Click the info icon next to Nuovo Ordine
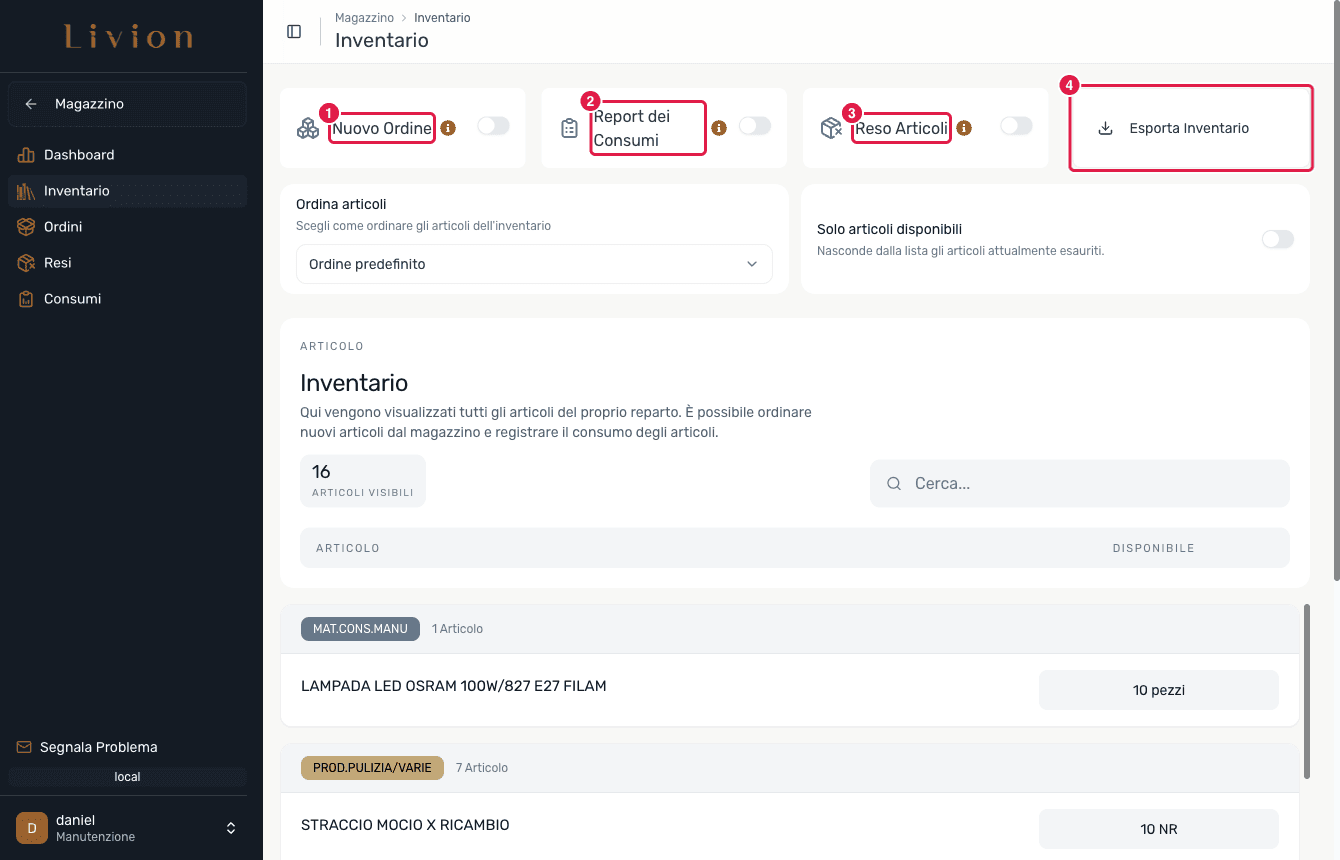1340x860 pixels. coord(448,128)
